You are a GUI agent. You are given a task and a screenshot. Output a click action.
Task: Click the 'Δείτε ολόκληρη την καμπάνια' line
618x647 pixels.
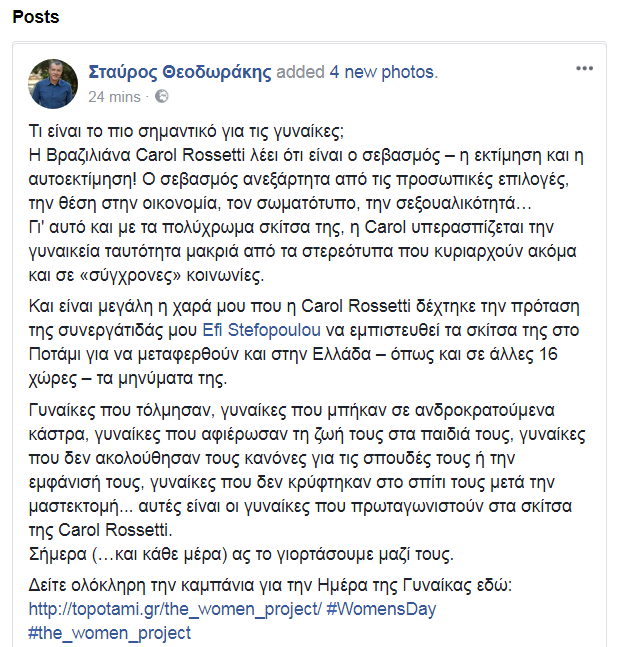[270, 585]
